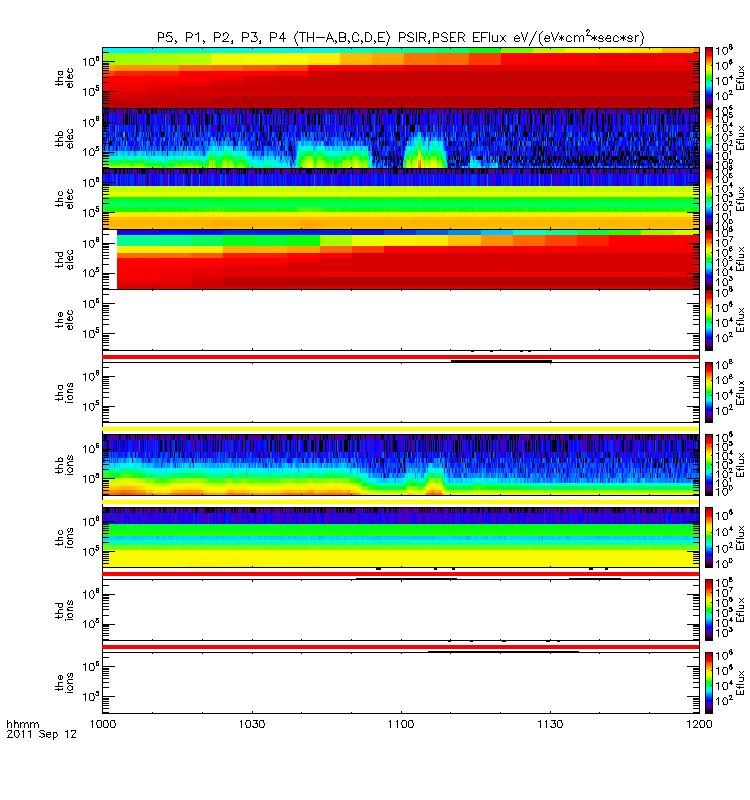The image size is (750, 800).
Task: Select the yellow bar below thb ions panel
Action: 401,502
